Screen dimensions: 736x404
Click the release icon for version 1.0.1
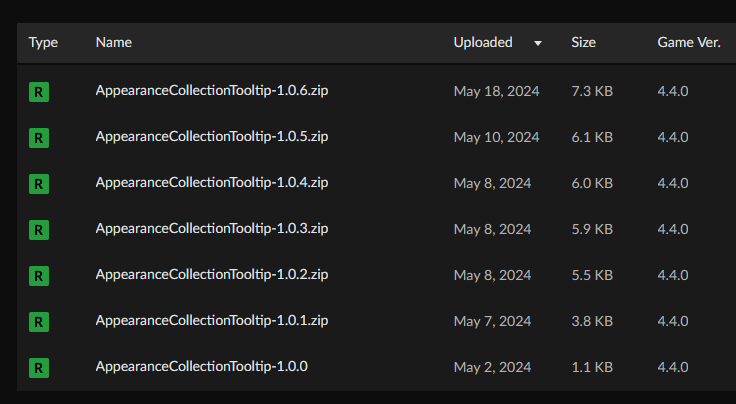coord(39,321)
